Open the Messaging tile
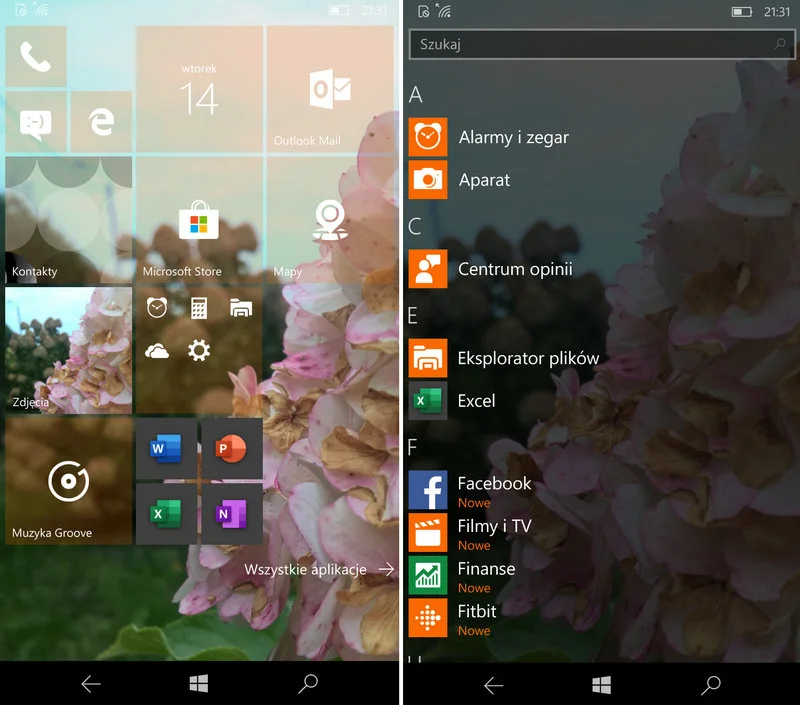The image size is (800, 705). [35, 122]
